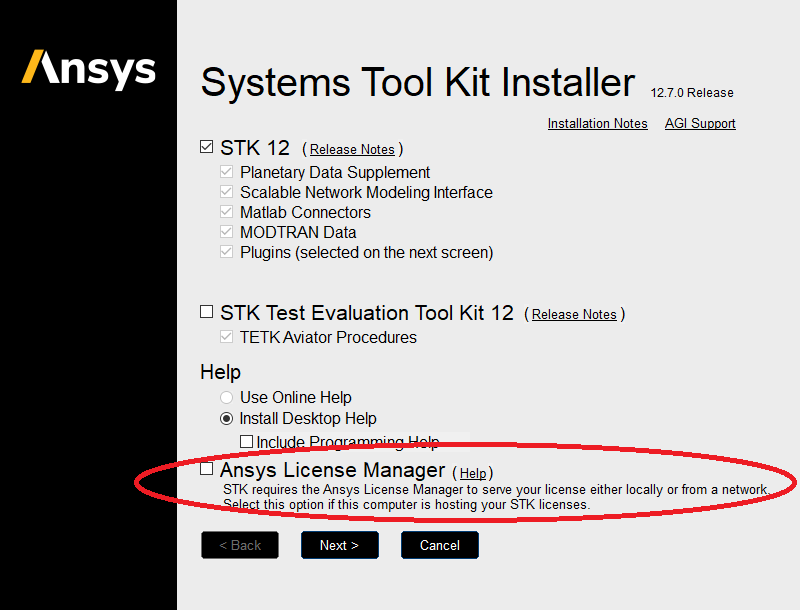This screenshot has height=610, width=800.
Task: Open Release Notes link beside STK 12
Action: (x=352, y=150)
